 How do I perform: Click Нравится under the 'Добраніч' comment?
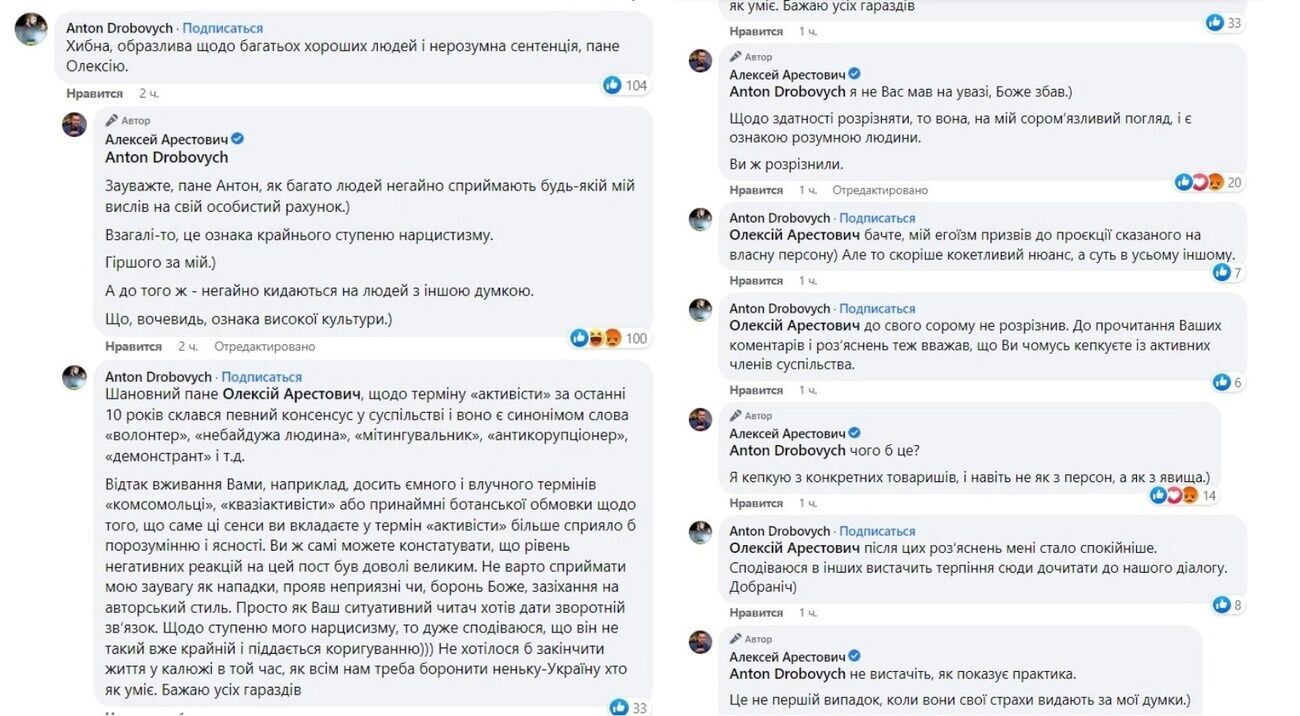click(756, 612)
